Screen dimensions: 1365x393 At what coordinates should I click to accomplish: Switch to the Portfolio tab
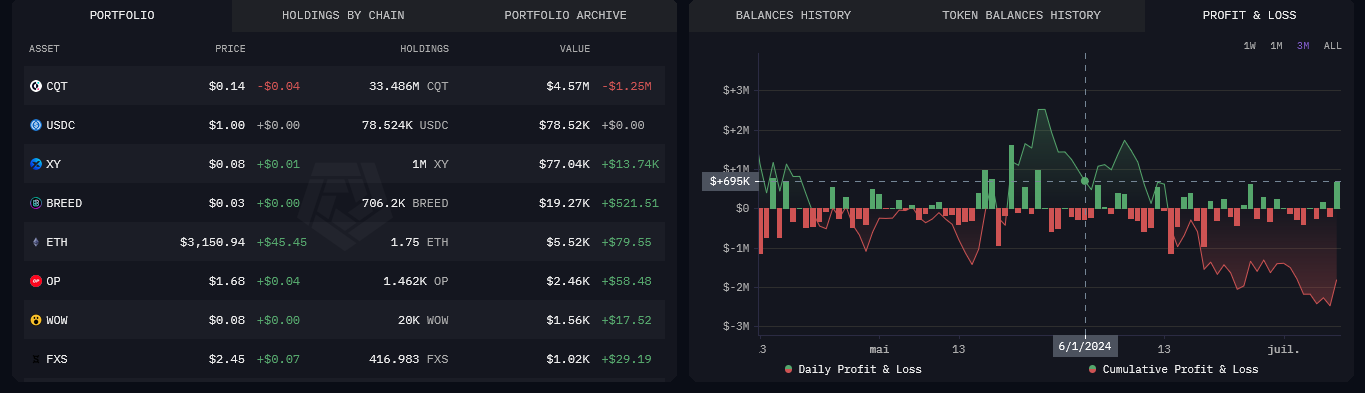click(x=122, y=16)
